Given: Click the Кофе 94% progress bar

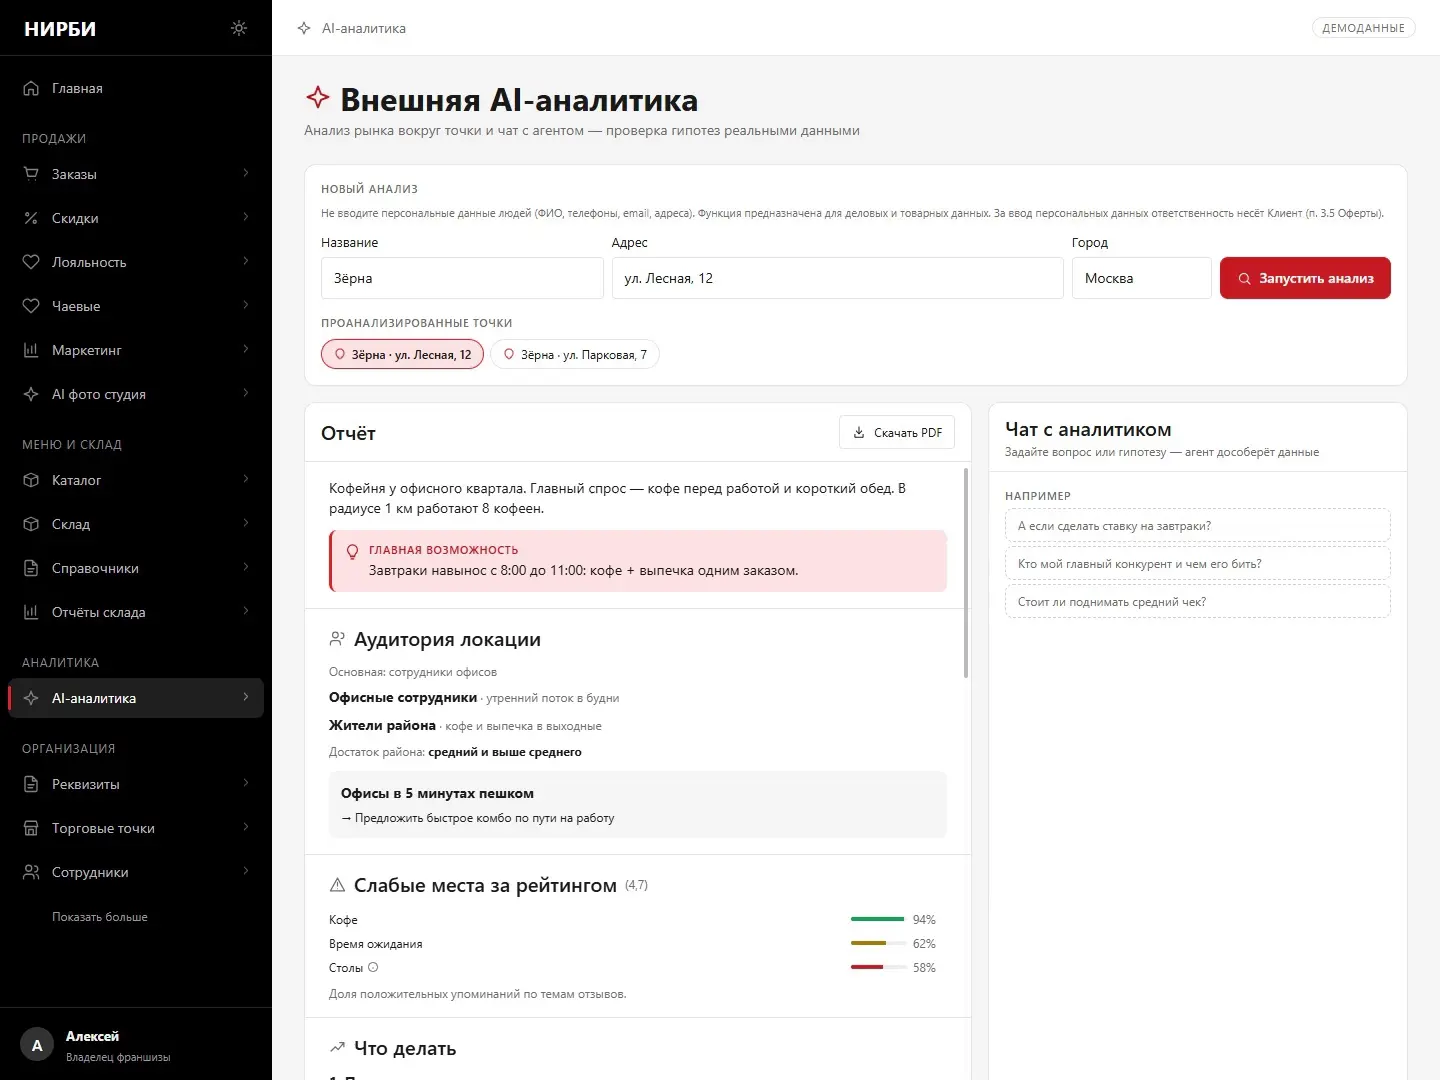Looking at the screenshot, I should tap(879, 919).
